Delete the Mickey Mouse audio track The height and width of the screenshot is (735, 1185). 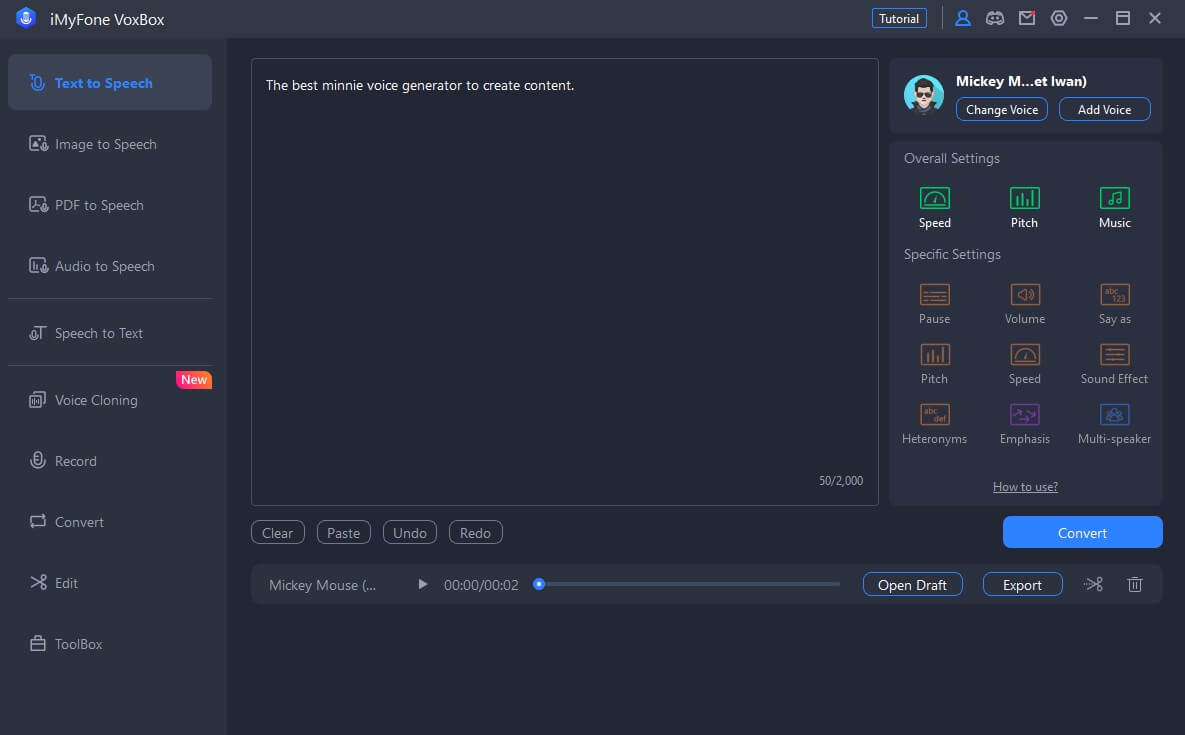coord(1134,585)
